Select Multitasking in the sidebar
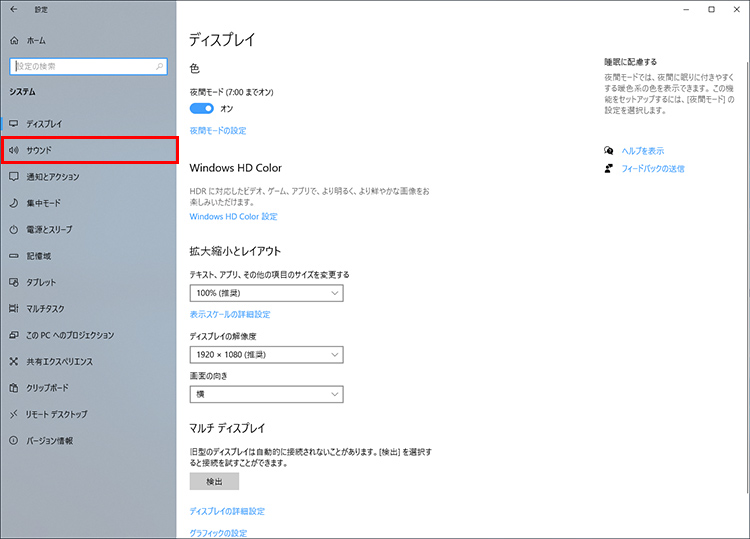The width and height of the screenshot is (750, 539). (x=48, y=309)
